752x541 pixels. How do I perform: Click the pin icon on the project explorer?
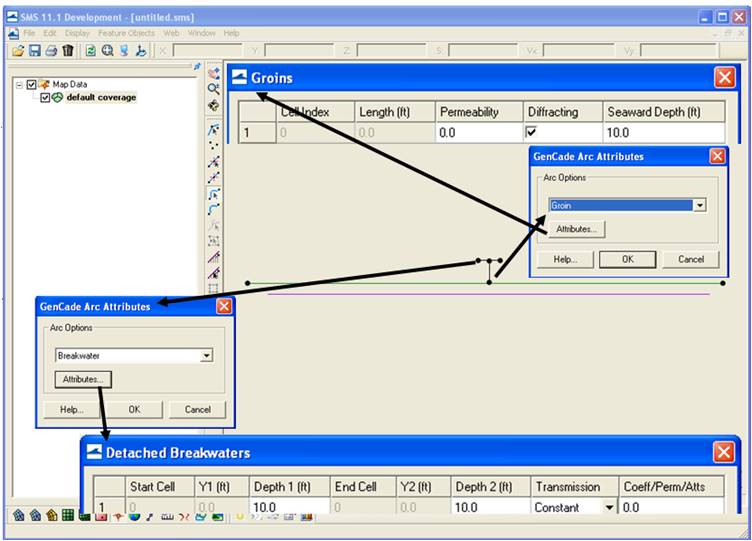(x=197, y=66)
